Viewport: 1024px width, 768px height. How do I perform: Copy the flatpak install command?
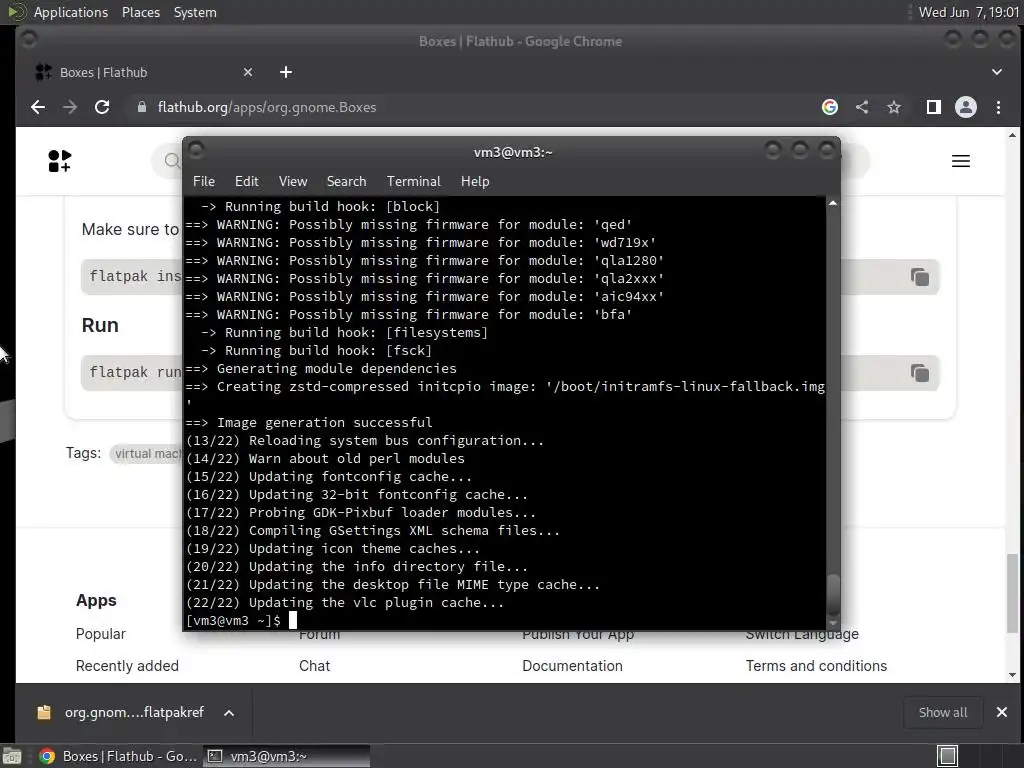(x=920, y=277)
